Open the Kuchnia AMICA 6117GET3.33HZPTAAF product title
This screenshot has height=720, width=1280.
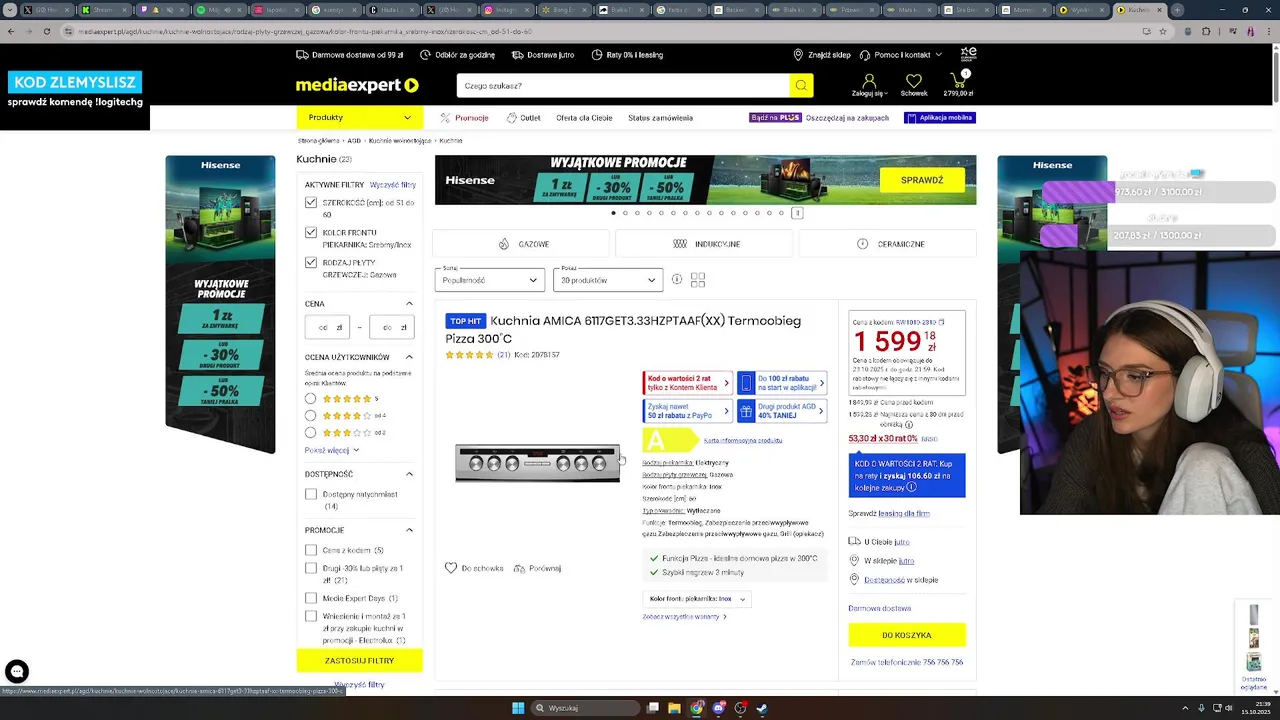623,329
